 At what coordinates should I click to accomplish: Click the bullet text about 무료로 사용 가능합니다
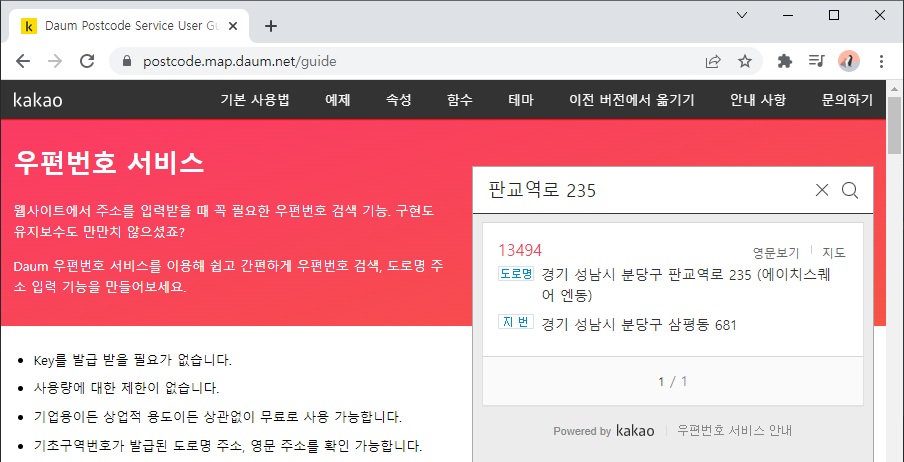point(218,416)
